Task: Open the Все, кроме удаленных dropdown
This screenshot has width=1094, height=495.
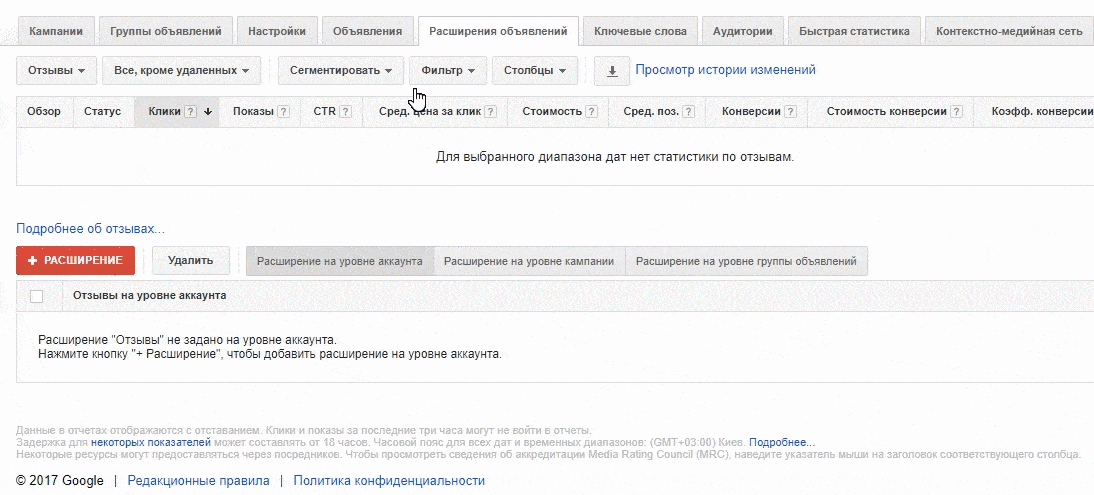Action: tap(181, 71)
